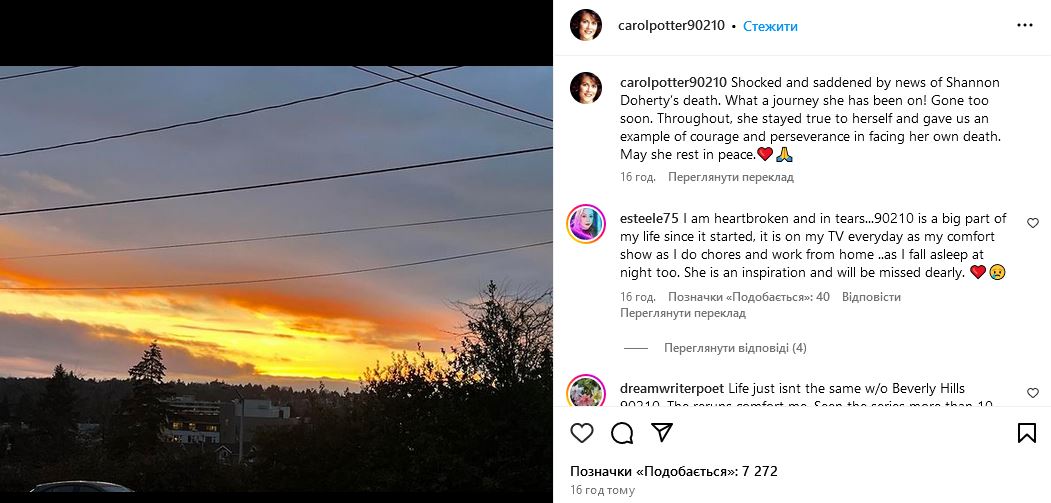Open dreamwriterpoet's profile picture
1051x503 pixels.
pos(586,391)
